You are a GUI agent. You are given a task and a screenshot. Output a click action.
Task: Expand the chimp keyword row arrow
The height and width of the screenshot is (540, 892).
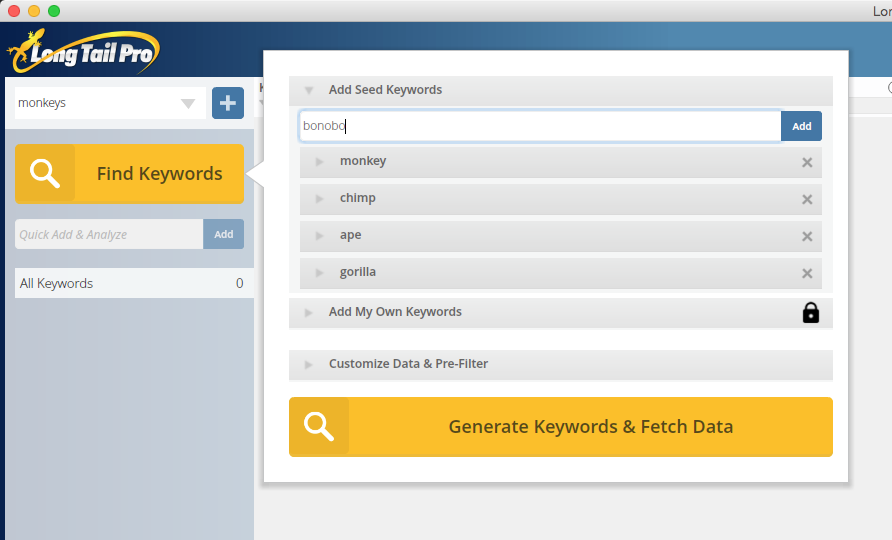click(320, 198)
